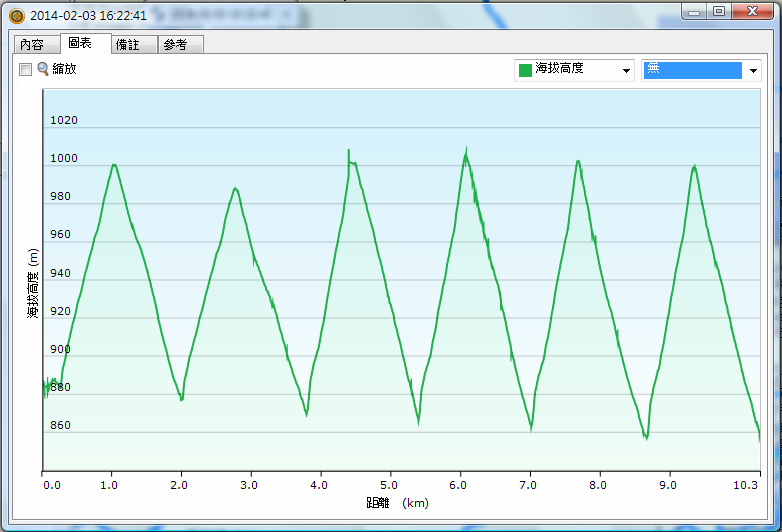Viewport: 782px width, 532px height.
Task: Click the window title 2014-02-03 16:22:41
Action: pos(89,15)
